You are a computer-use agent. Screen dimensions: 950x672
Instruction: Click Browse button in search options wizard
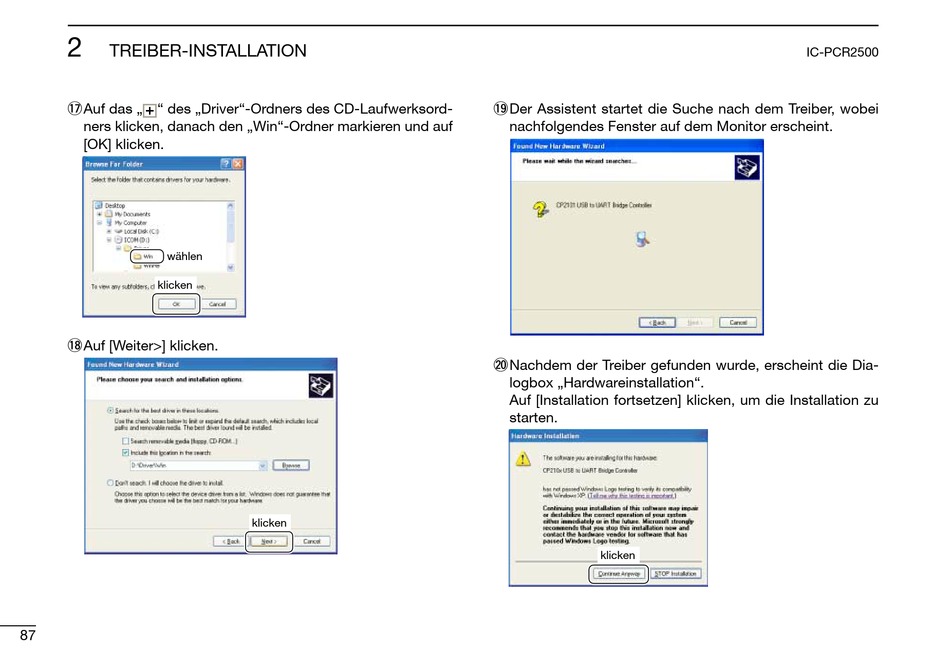coord(291,465)
